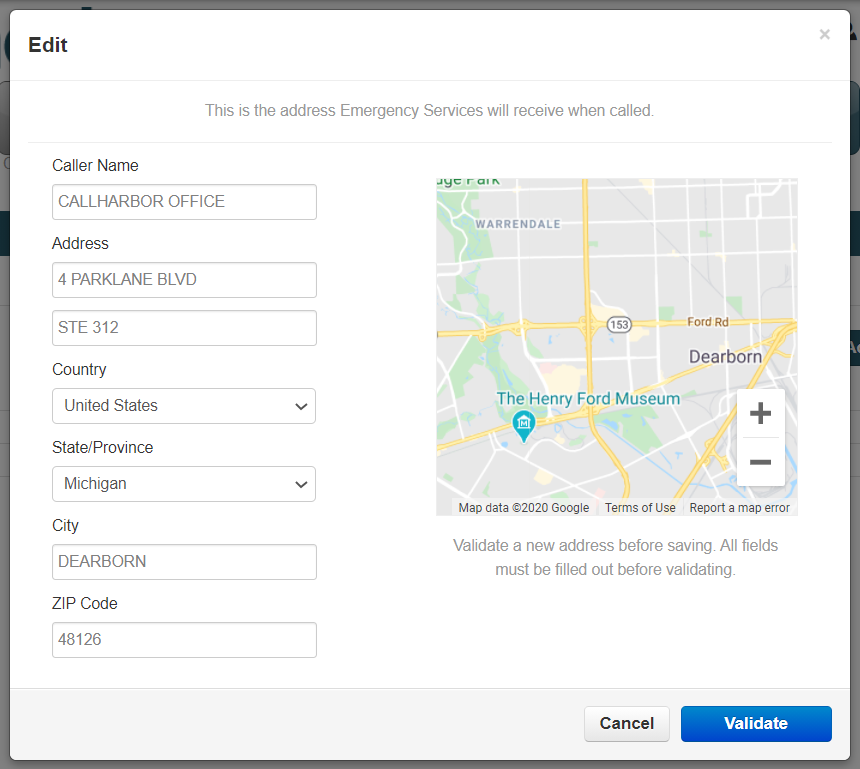Click the Warrendale label on the map
This screenshot has width=860, height=769.
pyautogui.click(x=518, y=224)
